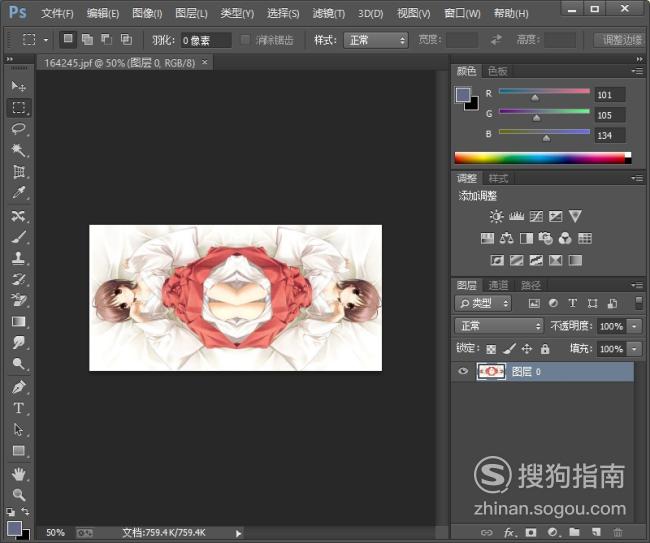650x543 pixels.
Task: Add Vibrance adjustment triangle icon
Action: tap(575, 216)
